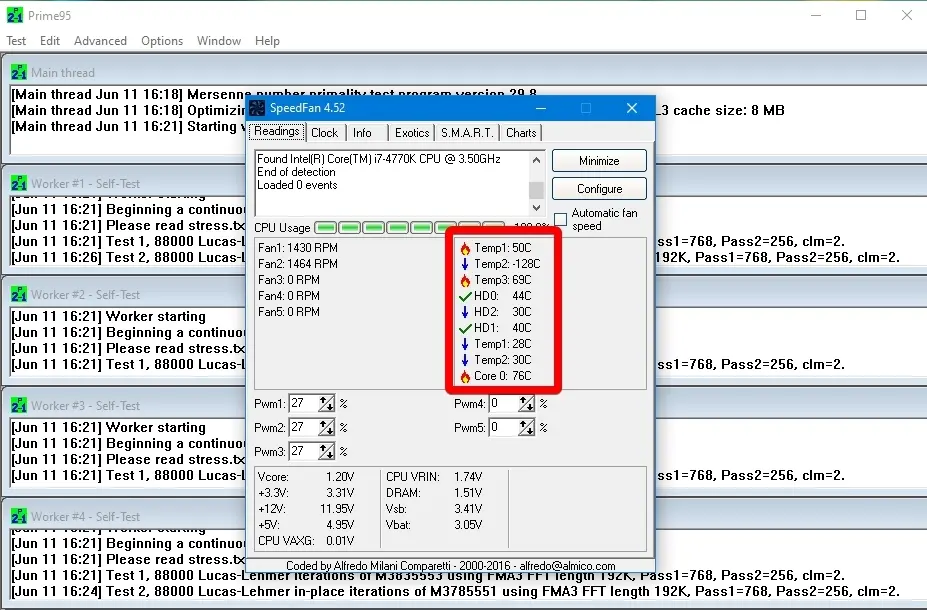927x610 pixels.
Task: Click the Worker #4 window icon
Action: pyautogui.click(x=19, y=516)
